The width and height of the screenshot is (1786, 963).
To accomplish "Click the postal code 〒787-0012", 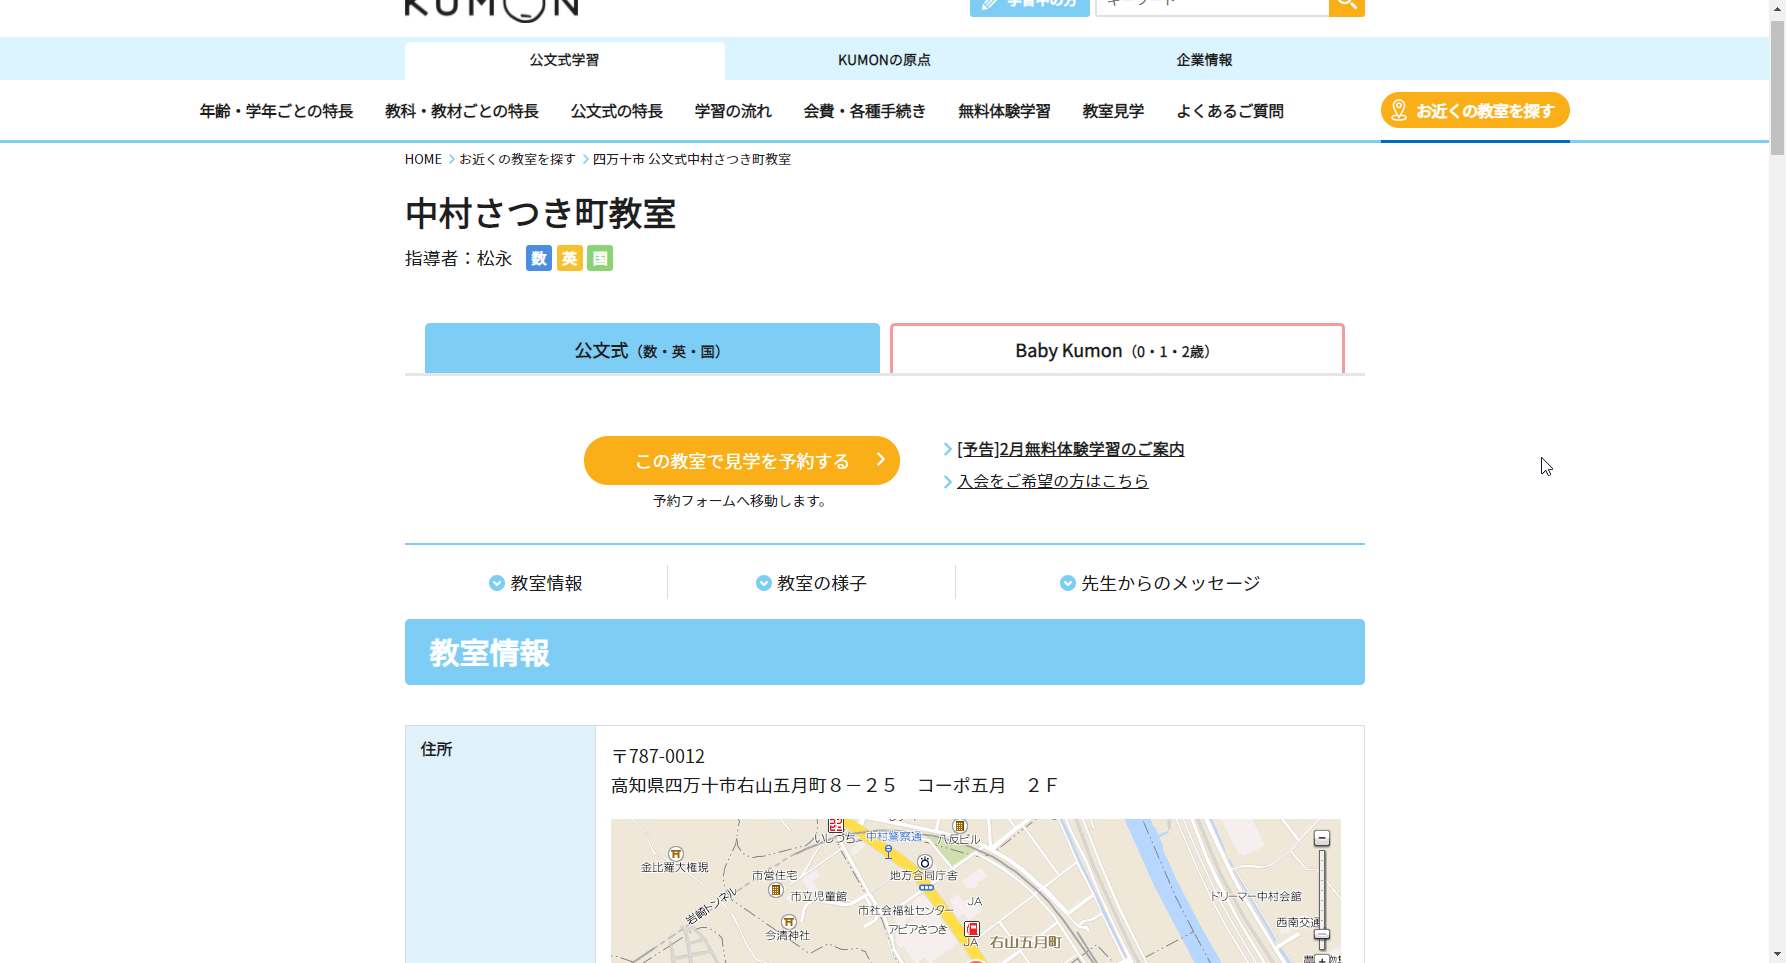I will point(658,757).
